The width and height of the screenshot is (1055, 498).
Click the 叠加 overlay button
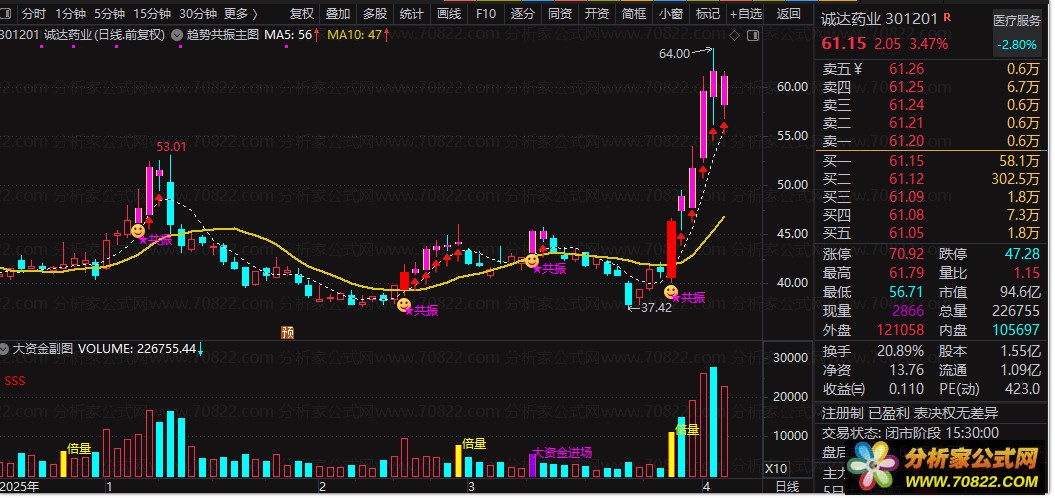[x=338, y=13]
